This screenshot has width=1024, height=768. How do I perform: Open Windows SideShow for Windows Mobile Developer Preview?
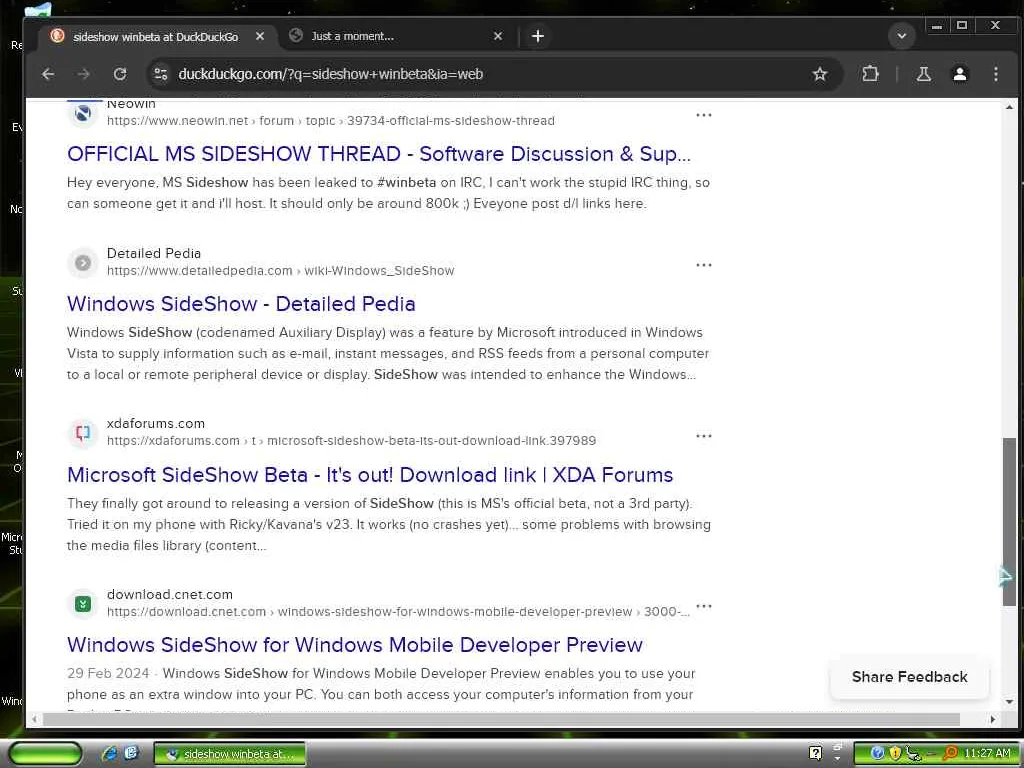pyautogui.click(x=355, y=645)
